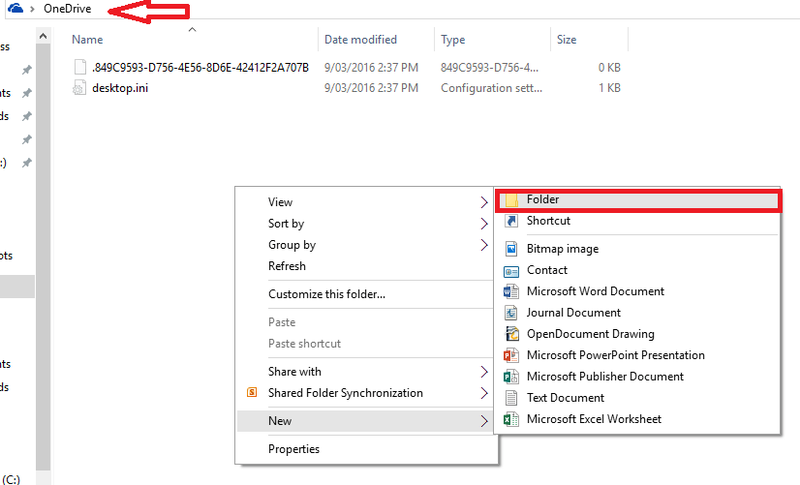
Task: Click the Journal Document icon
Action: point(511,313)
